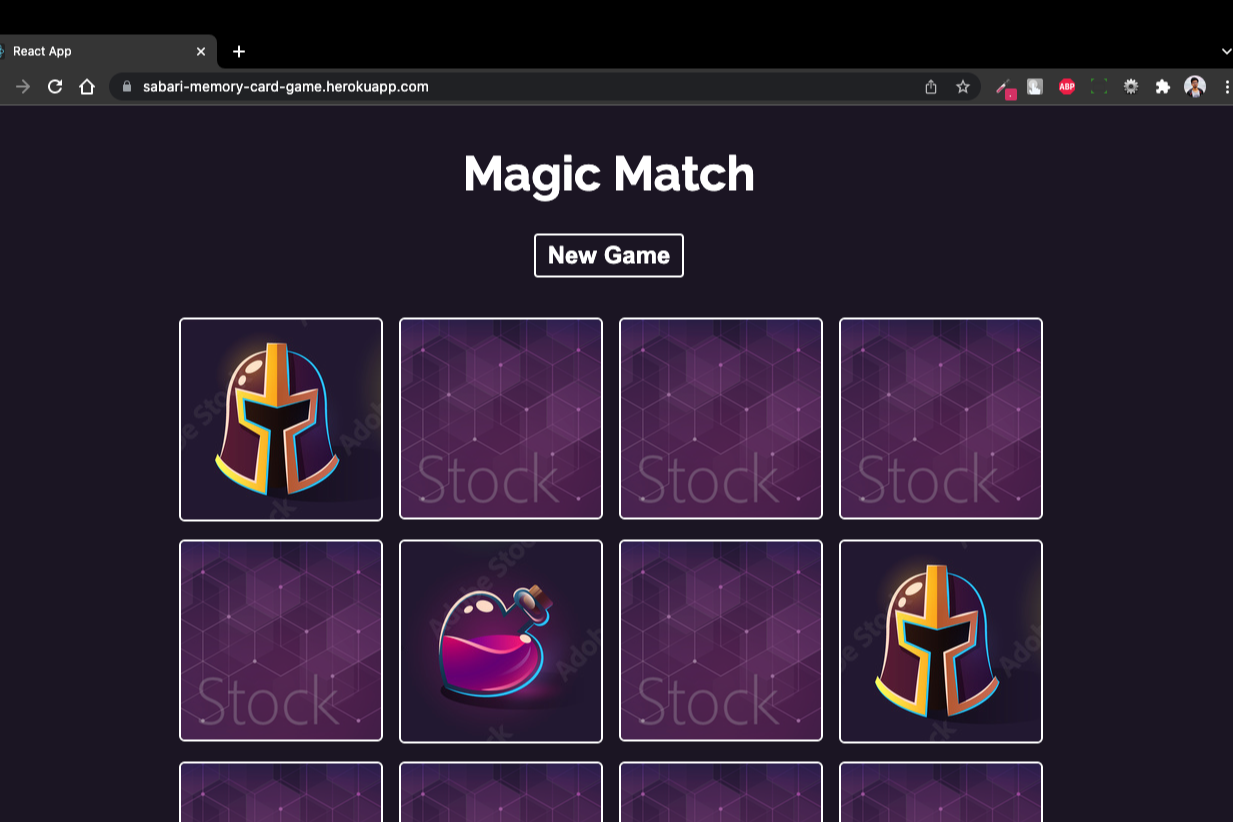Open a new tab with the plus button
The width and height of the screenshot is (1233, 822).
coord(238,51)
